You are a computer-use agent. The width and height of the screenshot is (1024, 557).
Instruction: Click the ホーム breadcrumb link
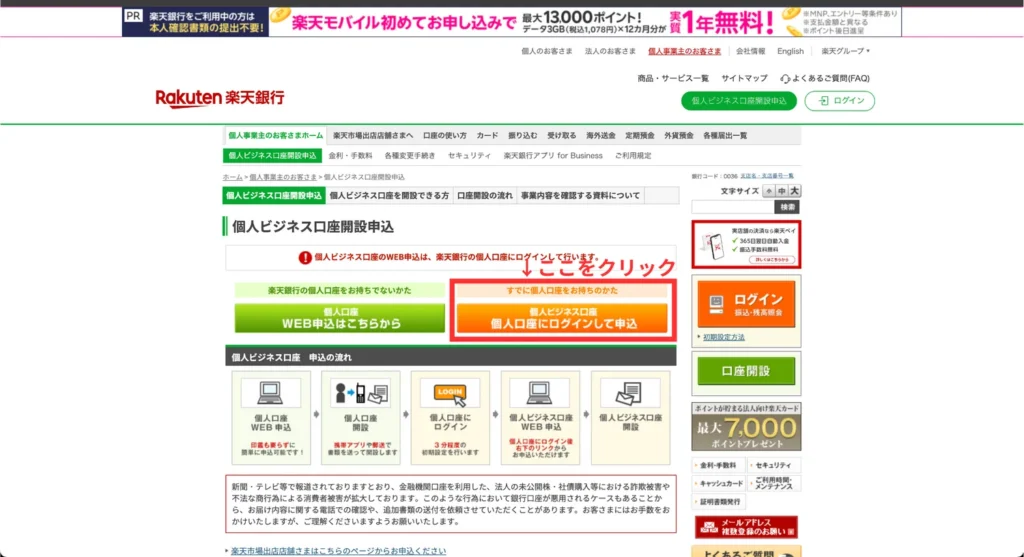coord(232,177)
